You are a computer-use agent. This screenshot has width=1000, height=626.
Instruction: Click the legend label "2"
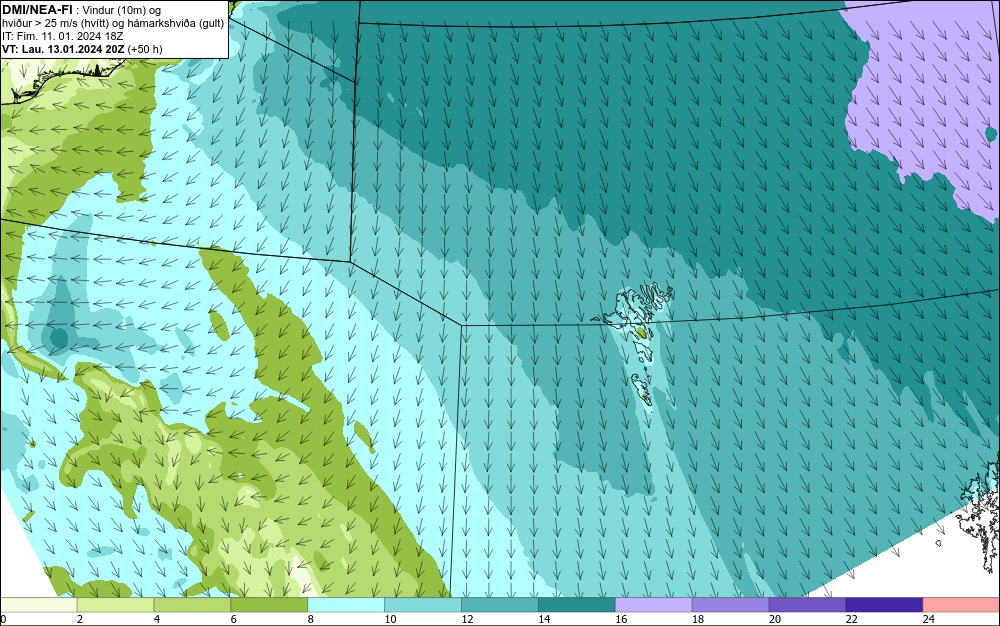coord(80,619)
